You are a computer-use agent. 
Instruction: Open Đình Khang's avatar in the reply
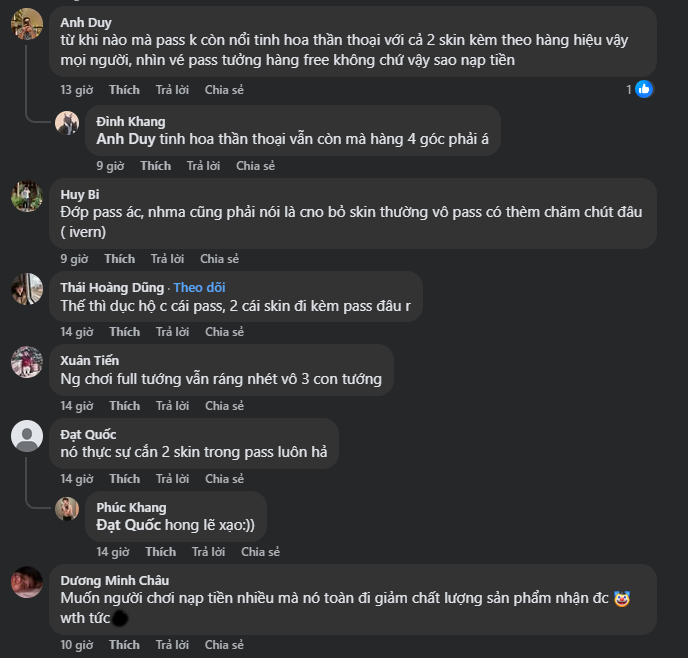pyautogui.click(x=67, y=123)
